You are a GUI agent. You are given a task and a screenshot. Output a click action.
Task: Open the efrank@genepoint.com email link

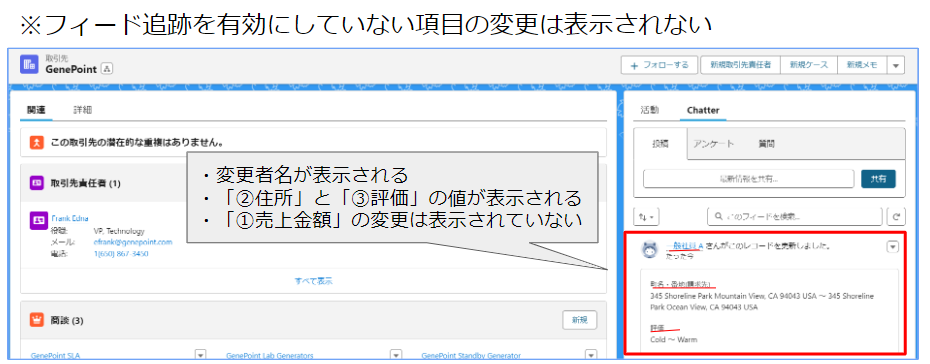pos(133,242)
